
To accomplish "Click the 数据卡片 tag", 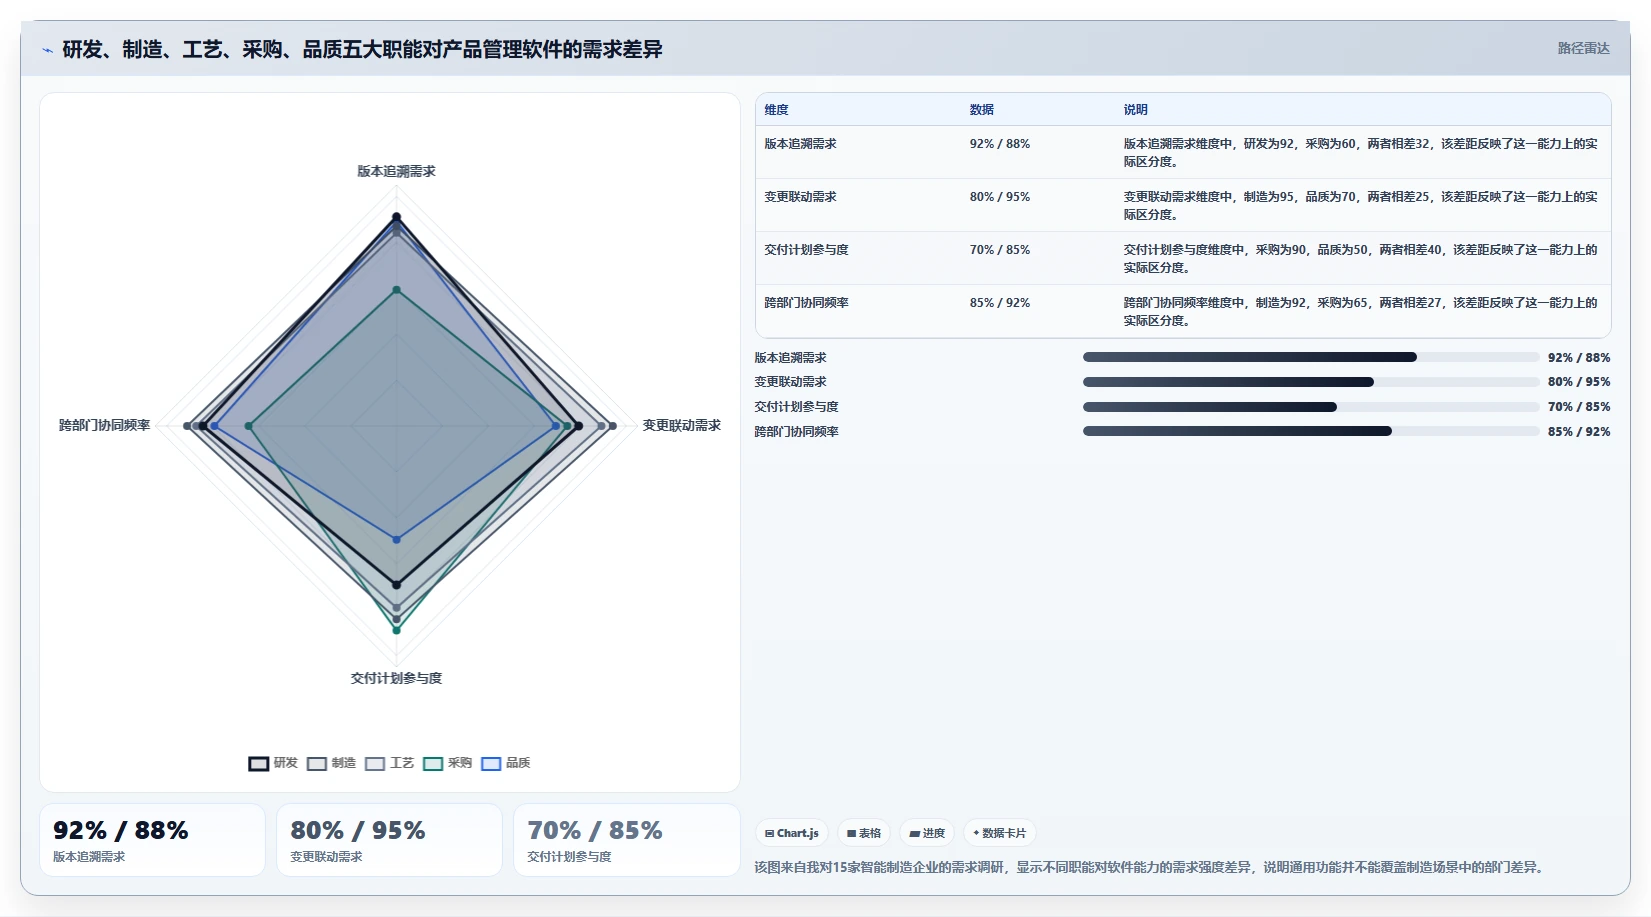I will [999, 833].
